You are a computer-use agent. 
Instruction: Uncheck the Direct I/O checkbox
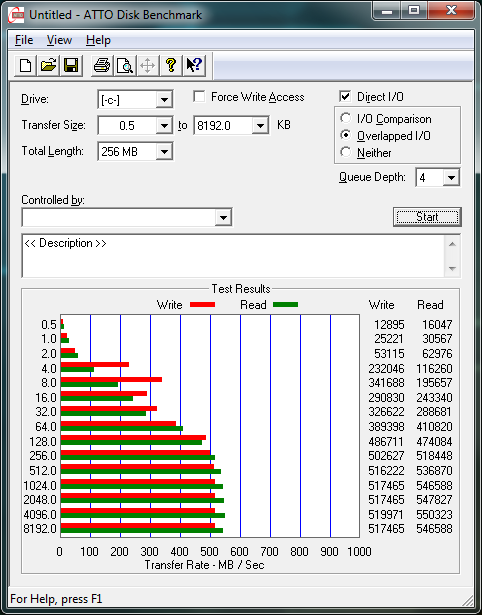click(x=345, y=96)
